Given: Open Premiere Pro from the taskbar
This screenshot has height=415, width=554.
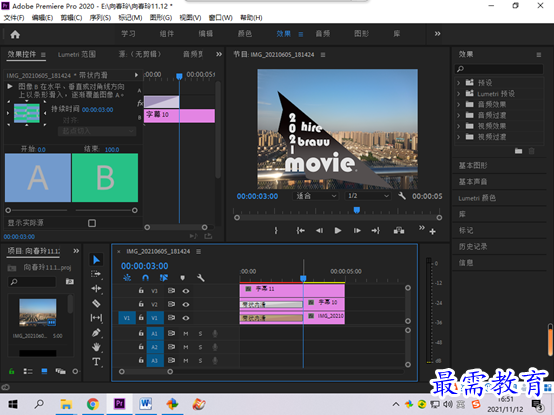Looking at the screenshot, I should pos(119,404).
